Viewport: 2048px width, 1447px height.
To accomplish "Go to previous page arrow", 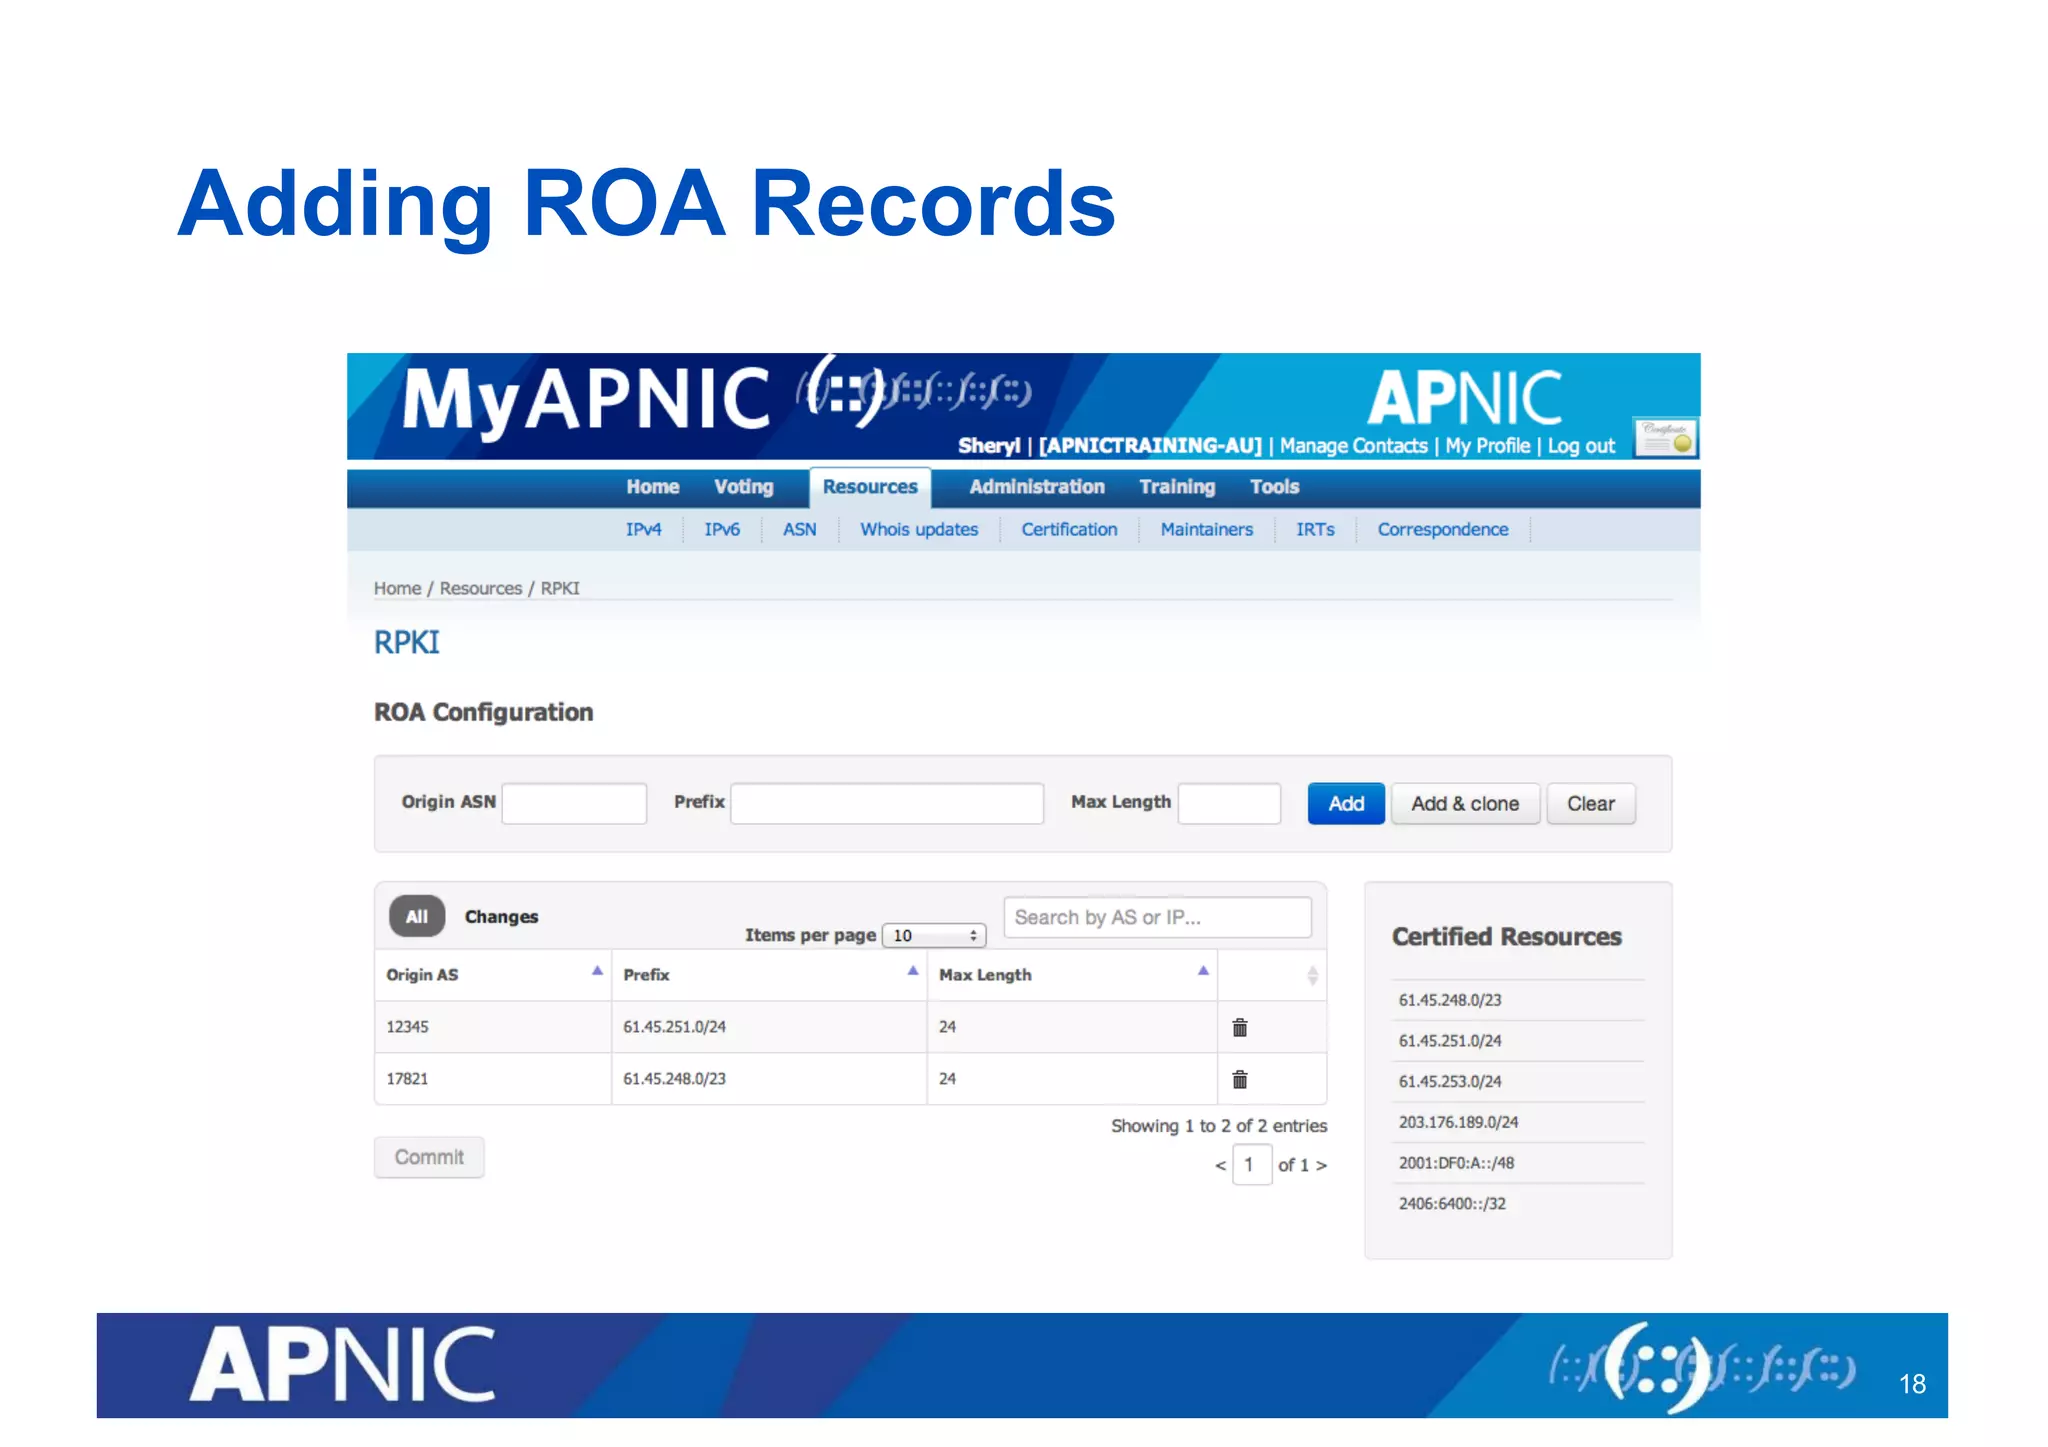I will pos(1220,1165).
